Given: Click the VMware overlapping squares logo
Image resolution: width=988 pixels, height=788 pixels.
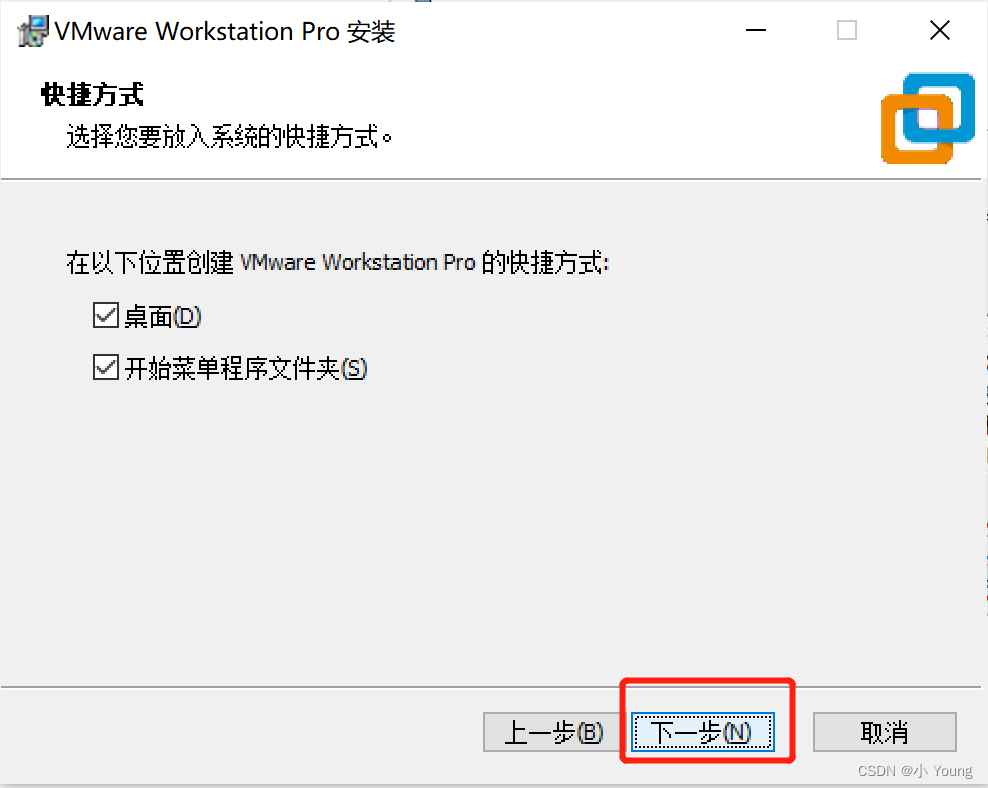Looking at the screenshot, I should (928, 118).
